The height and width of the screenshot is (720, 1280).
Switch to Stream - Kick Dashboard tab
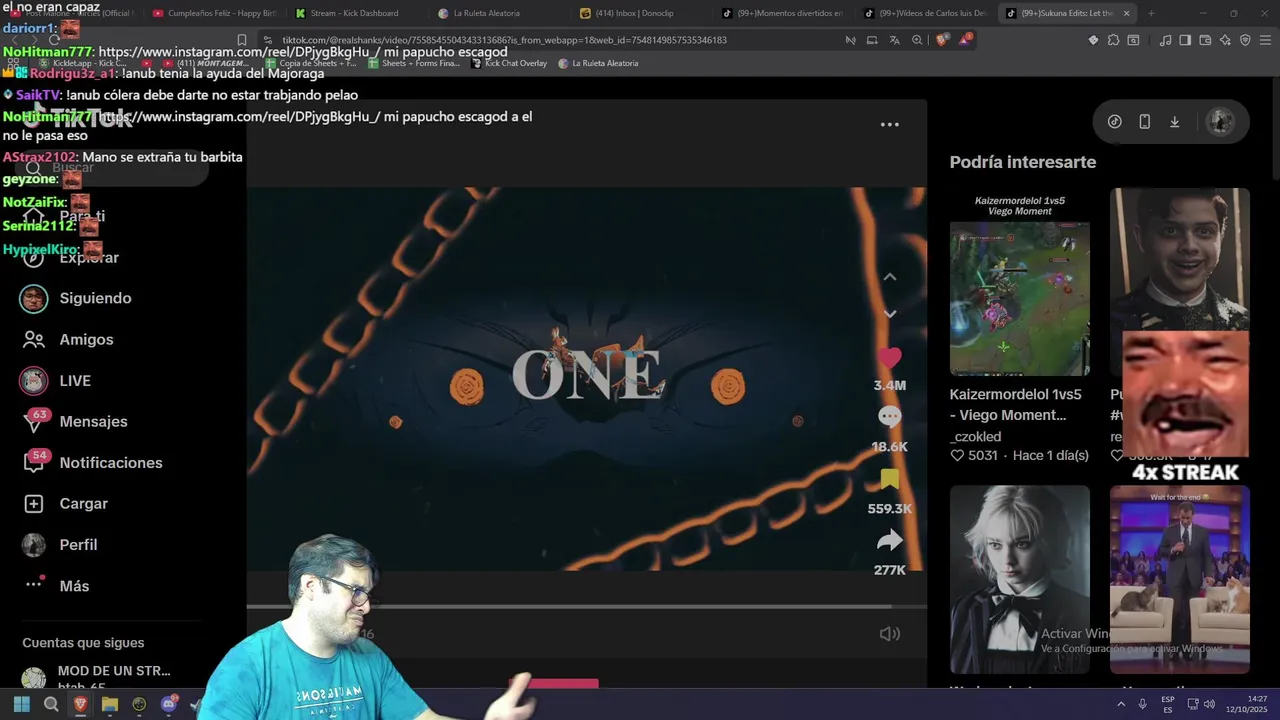354,13
